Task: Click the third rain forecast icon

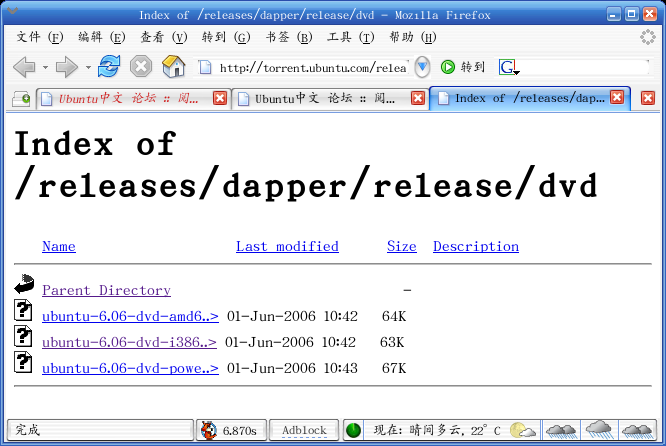Action: tap(637, 430)
